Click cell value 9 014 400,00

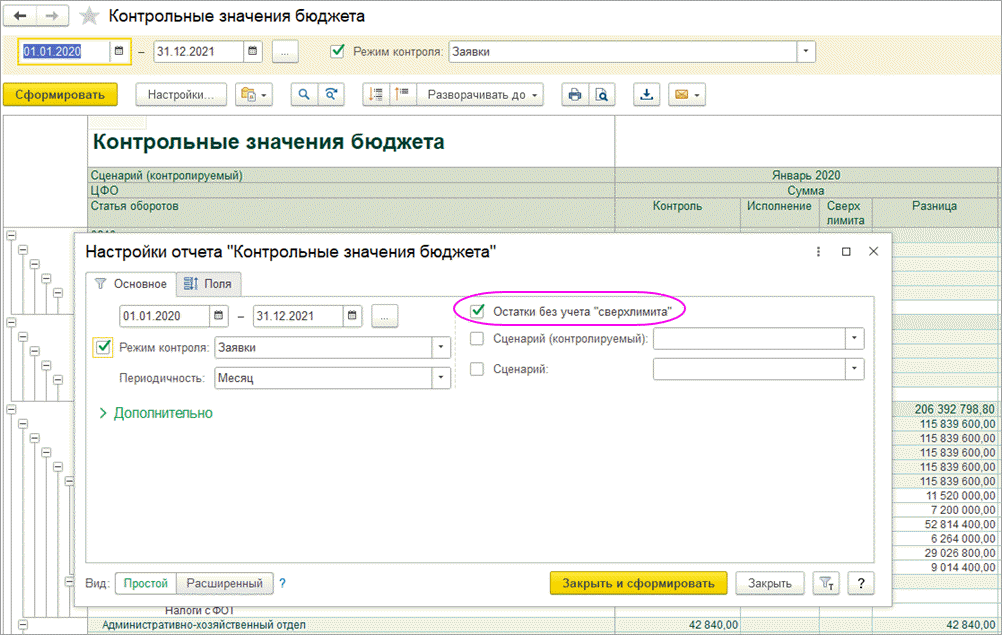pyautogui.click(x=963, y=567)
